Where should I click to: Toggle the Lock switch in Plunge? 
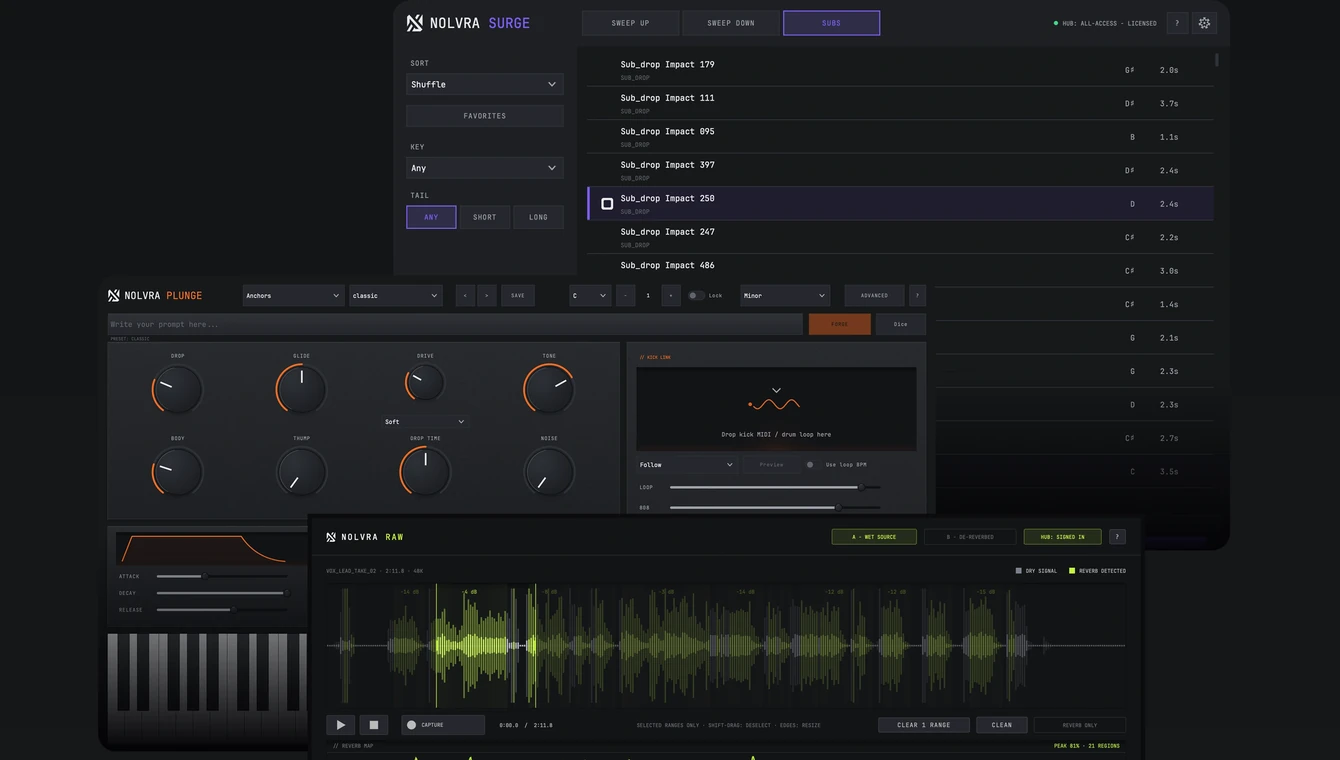(x=695, y=295)
